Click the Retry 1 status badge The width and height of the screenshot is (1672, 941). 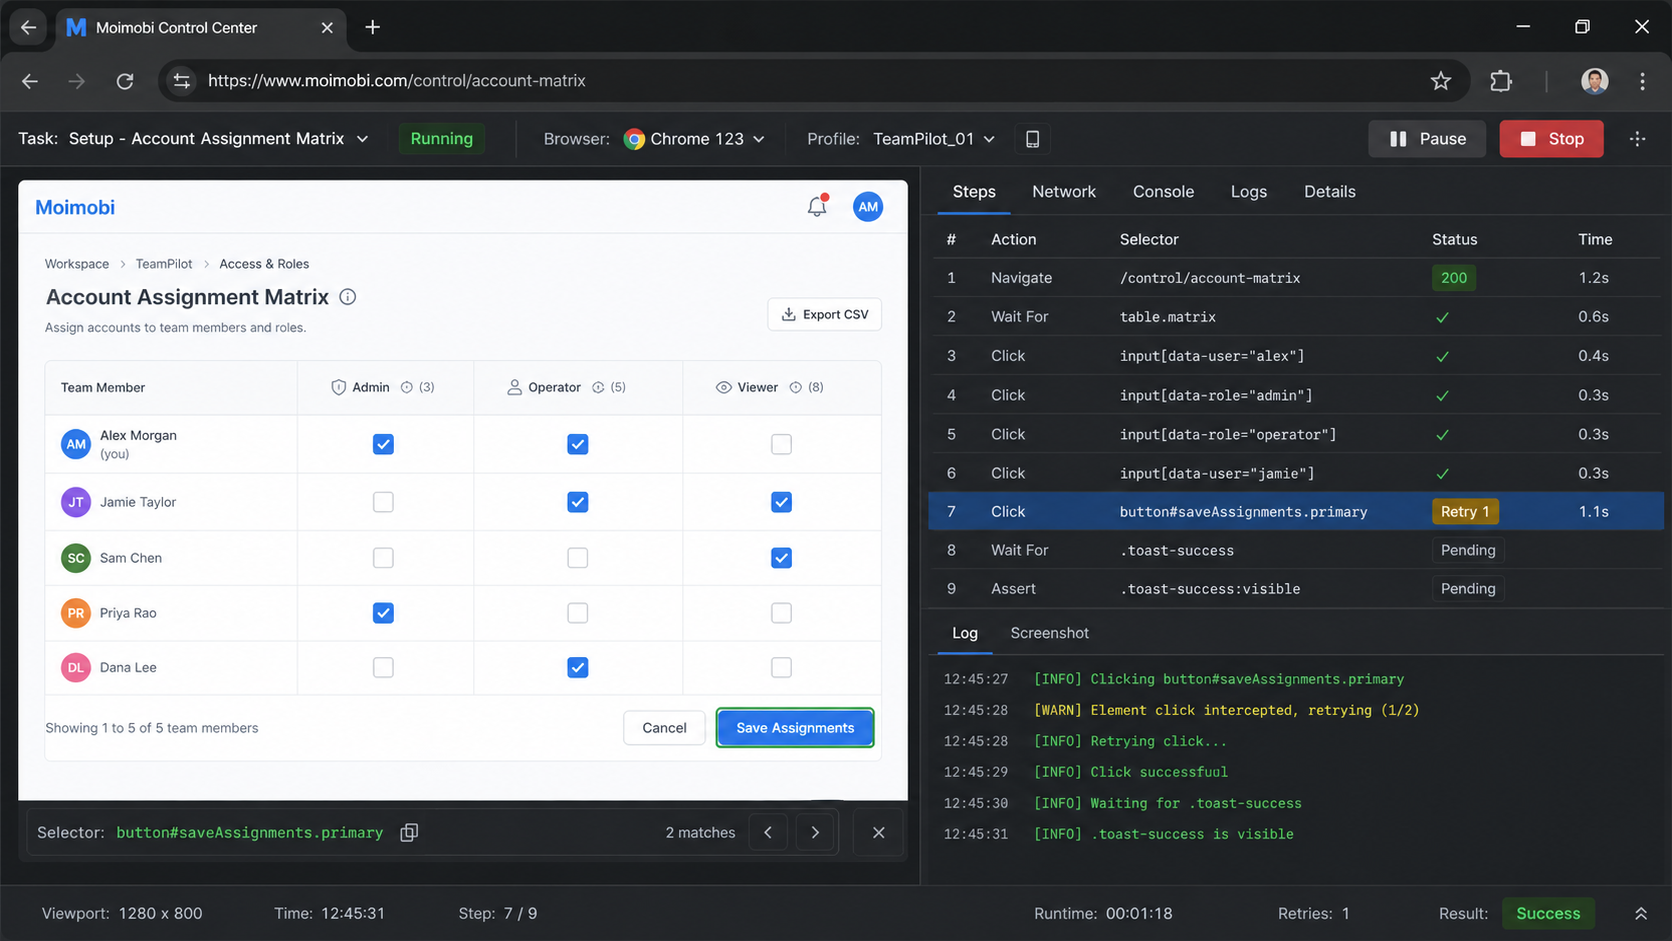(x=1465, y=512)
